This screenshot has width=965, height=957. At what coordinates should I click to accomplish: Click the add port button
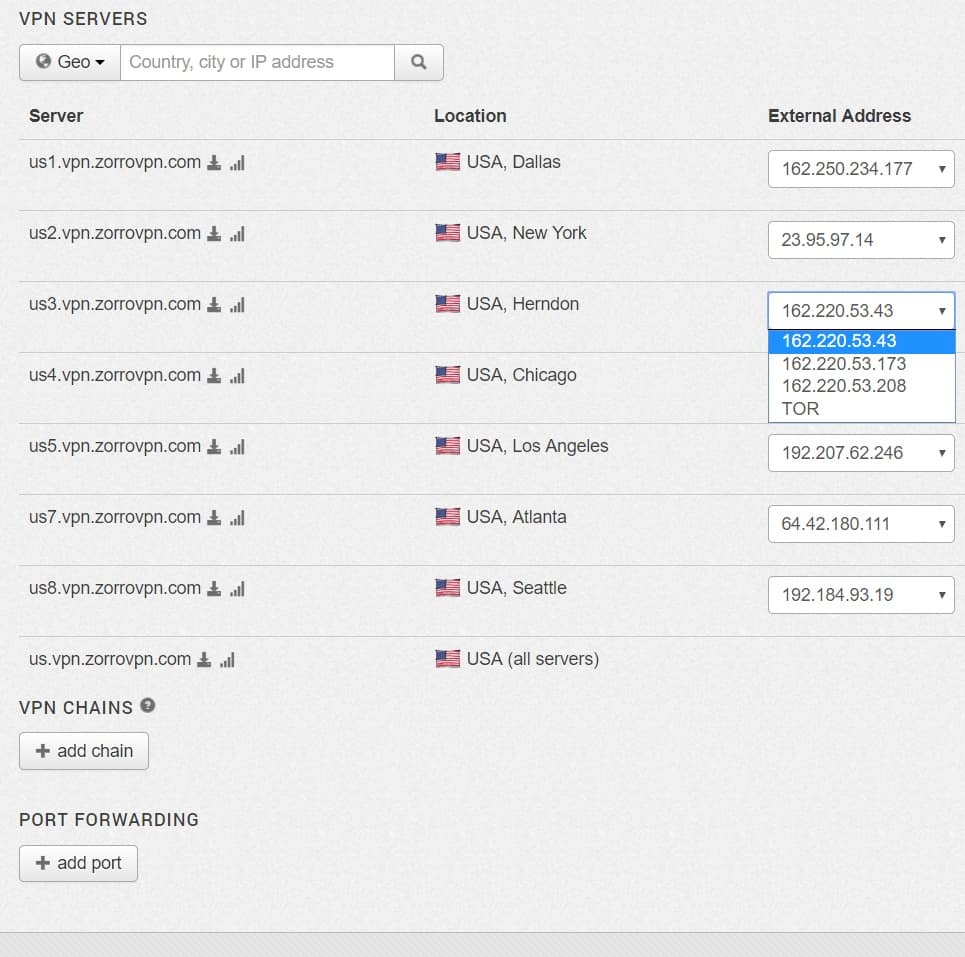[x=78, y=863]
